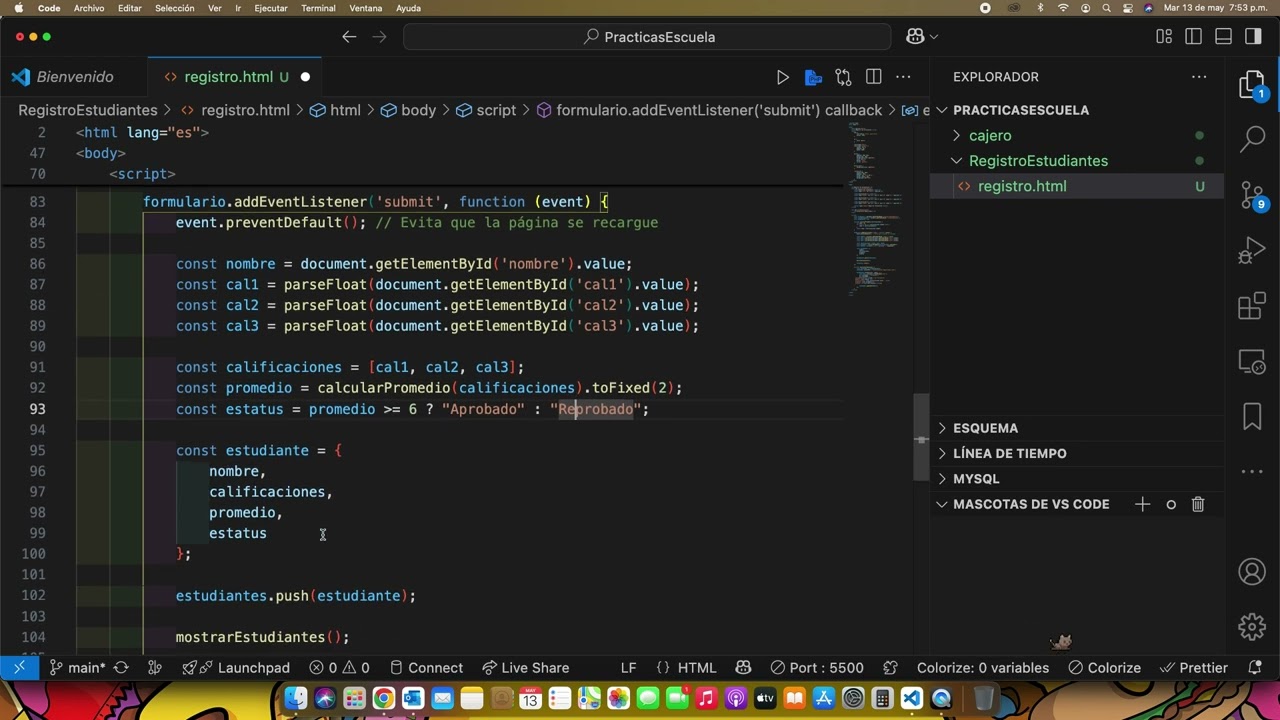Image resolution: width=1280 pixels, height=720 pixels.
Task: Open source control graph icon in status bar
Action: tap(155, 668)
